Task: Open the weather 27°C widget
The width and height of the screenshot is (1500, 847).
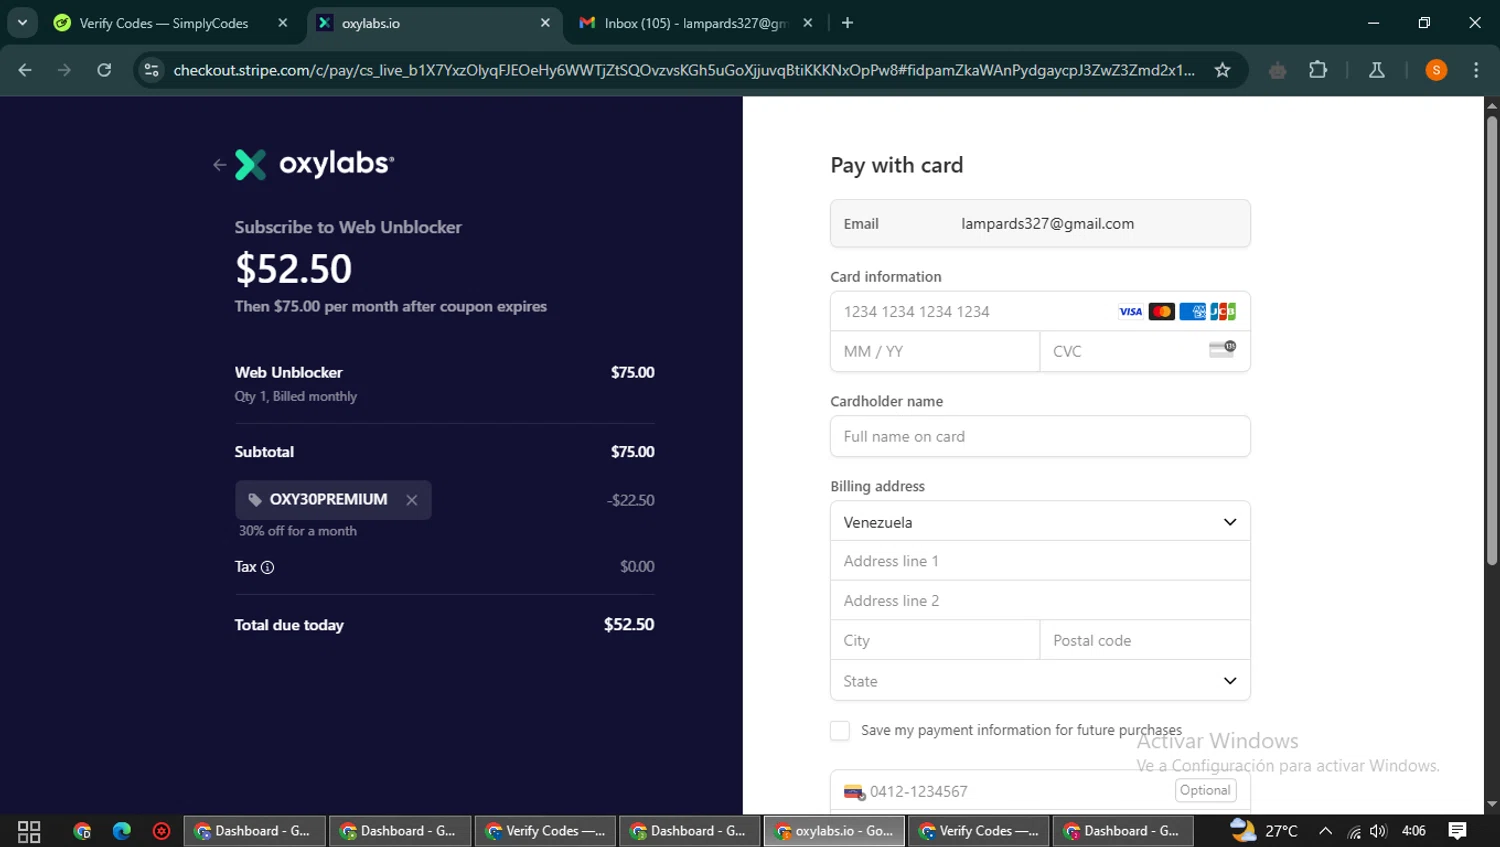Action: (x=1265, y=831)
